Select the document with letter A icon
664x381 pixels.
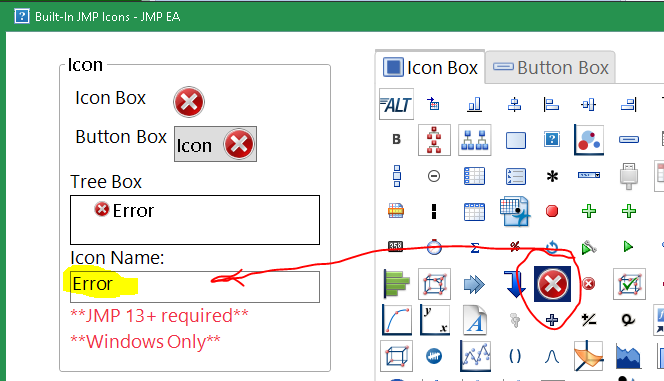(x=475, y=320)
